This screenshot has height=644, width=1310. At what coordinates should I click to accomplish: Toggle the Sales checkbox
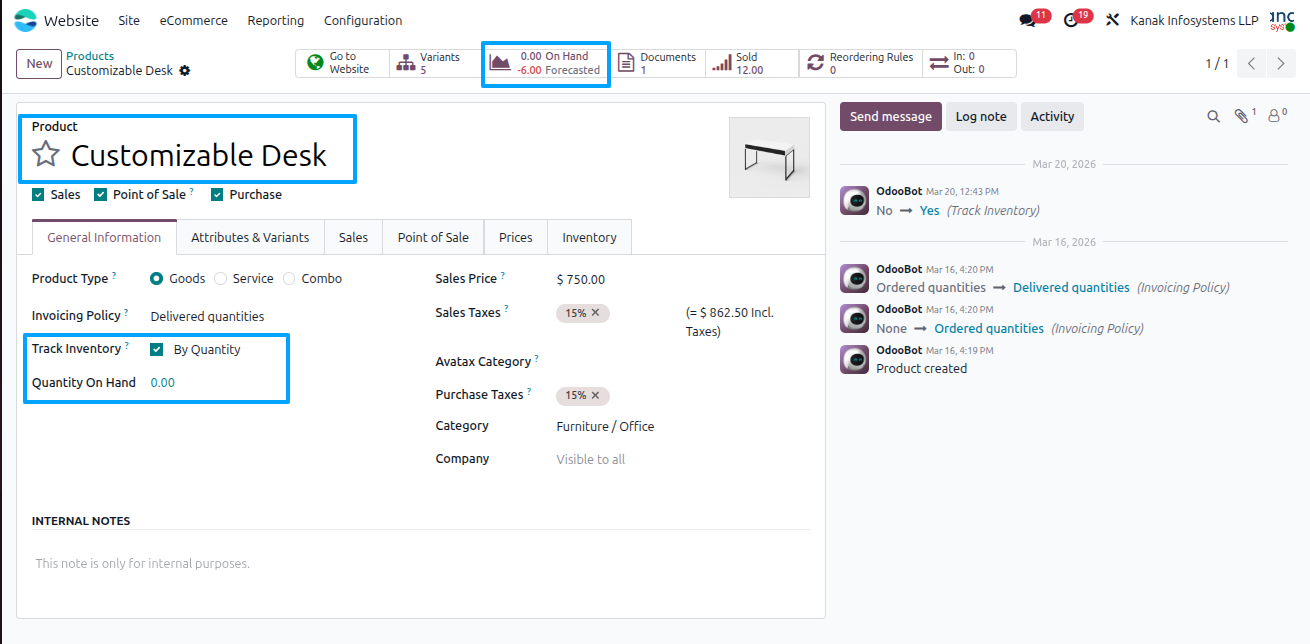tap(38, 195)
